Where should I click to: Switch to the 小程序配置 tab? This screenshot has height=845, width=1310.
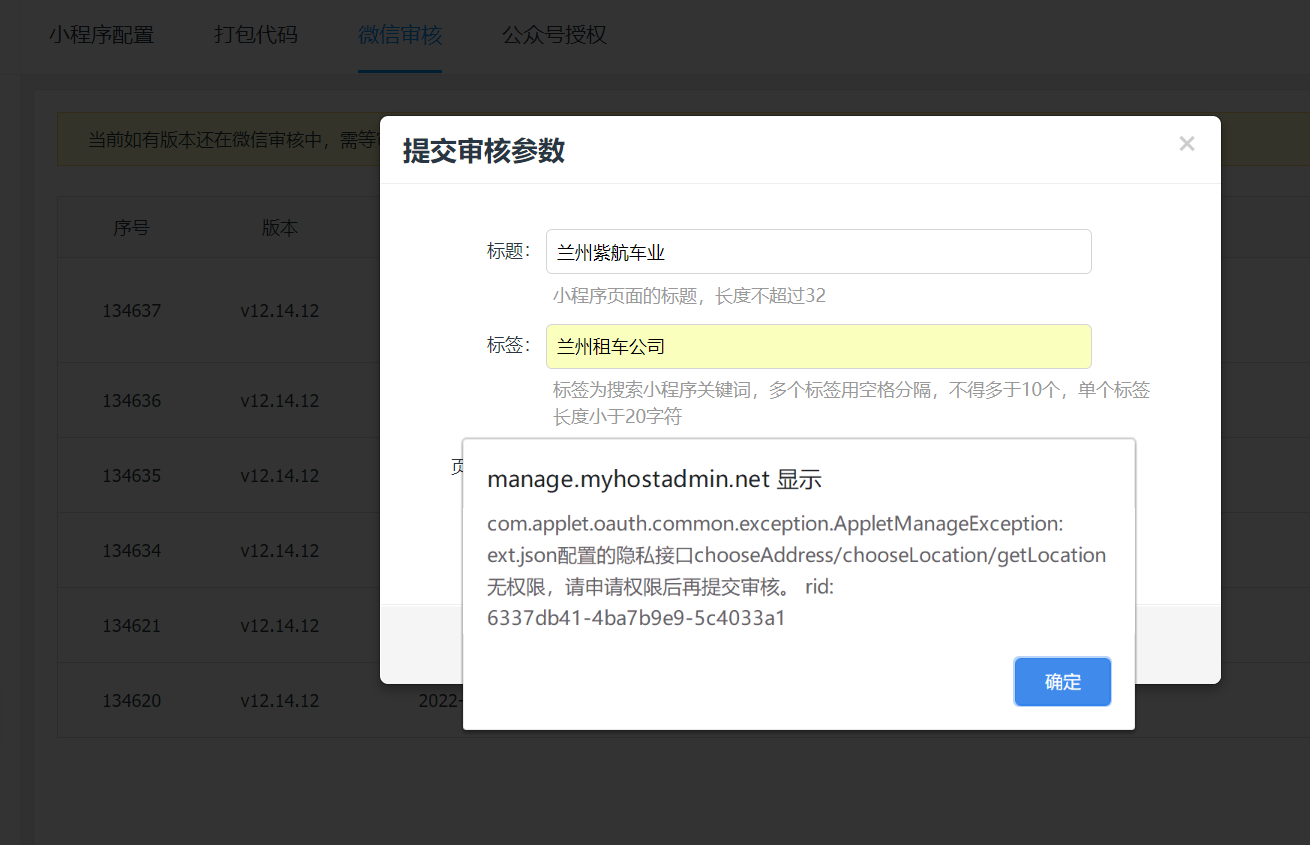[x=101, y=35]
